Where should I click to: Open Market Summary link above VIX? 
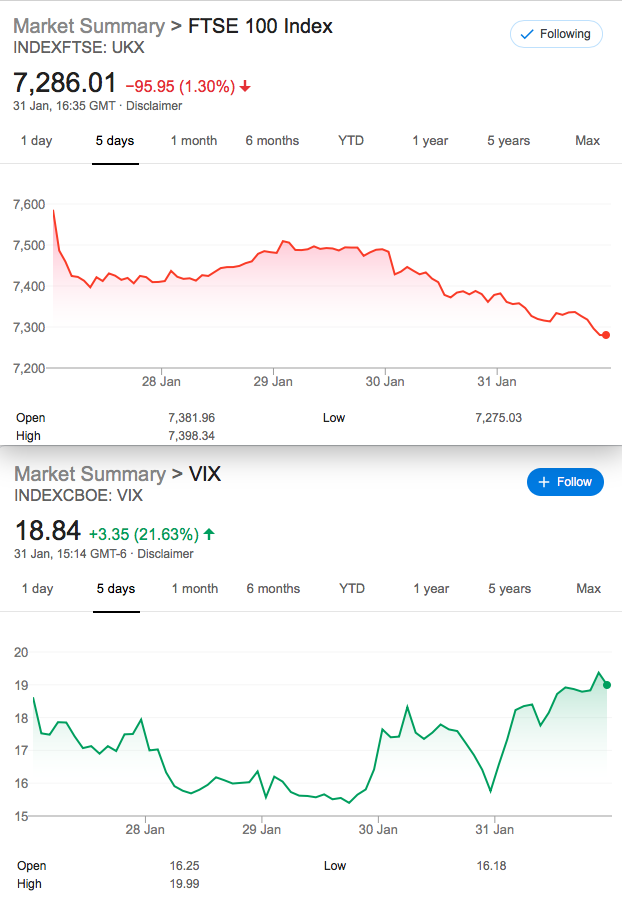[90, 474]
